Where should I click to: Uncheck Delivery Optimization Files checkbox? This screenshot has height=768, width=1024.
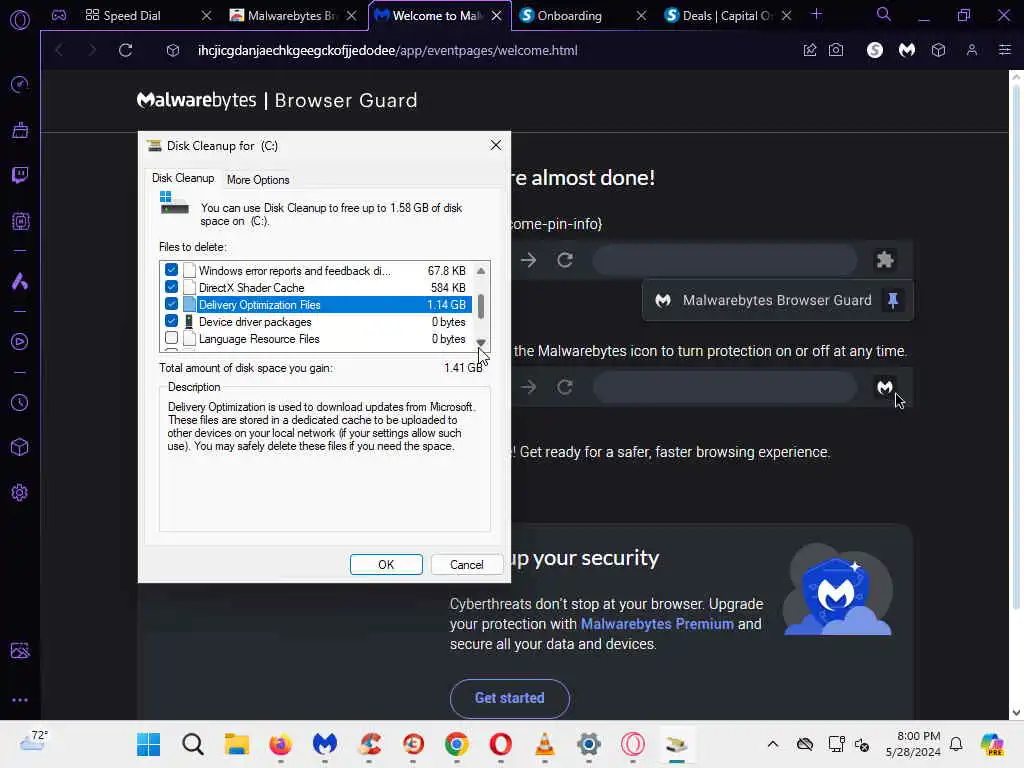coord(171,304)
